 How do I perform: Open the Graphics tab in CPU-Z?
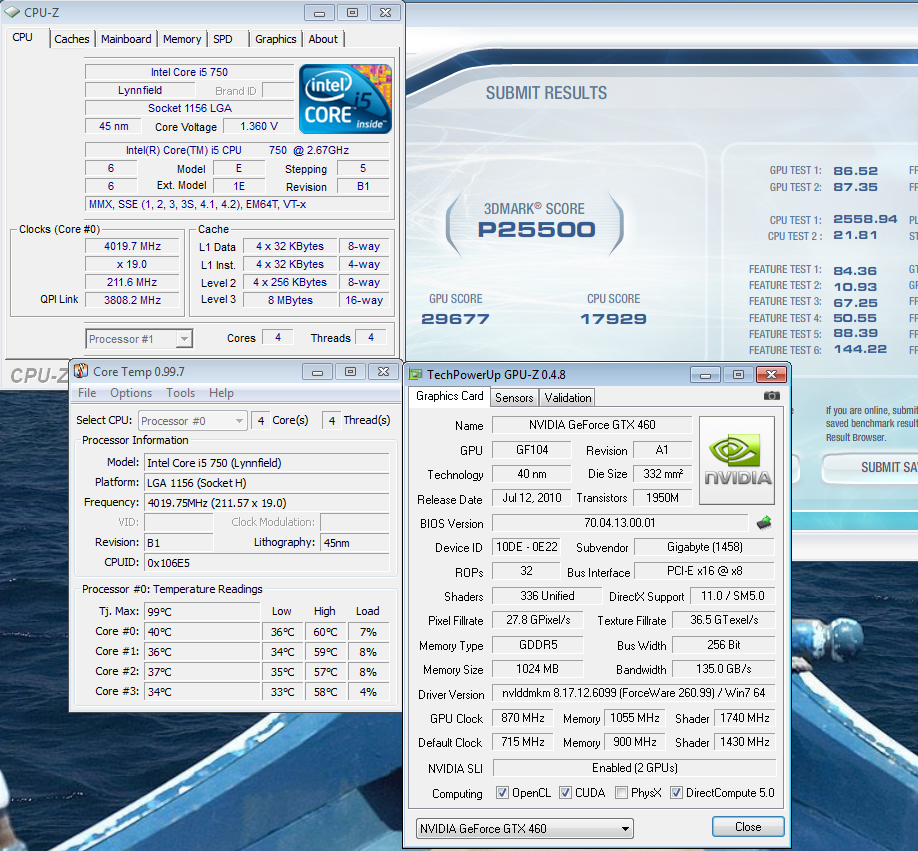276,39
